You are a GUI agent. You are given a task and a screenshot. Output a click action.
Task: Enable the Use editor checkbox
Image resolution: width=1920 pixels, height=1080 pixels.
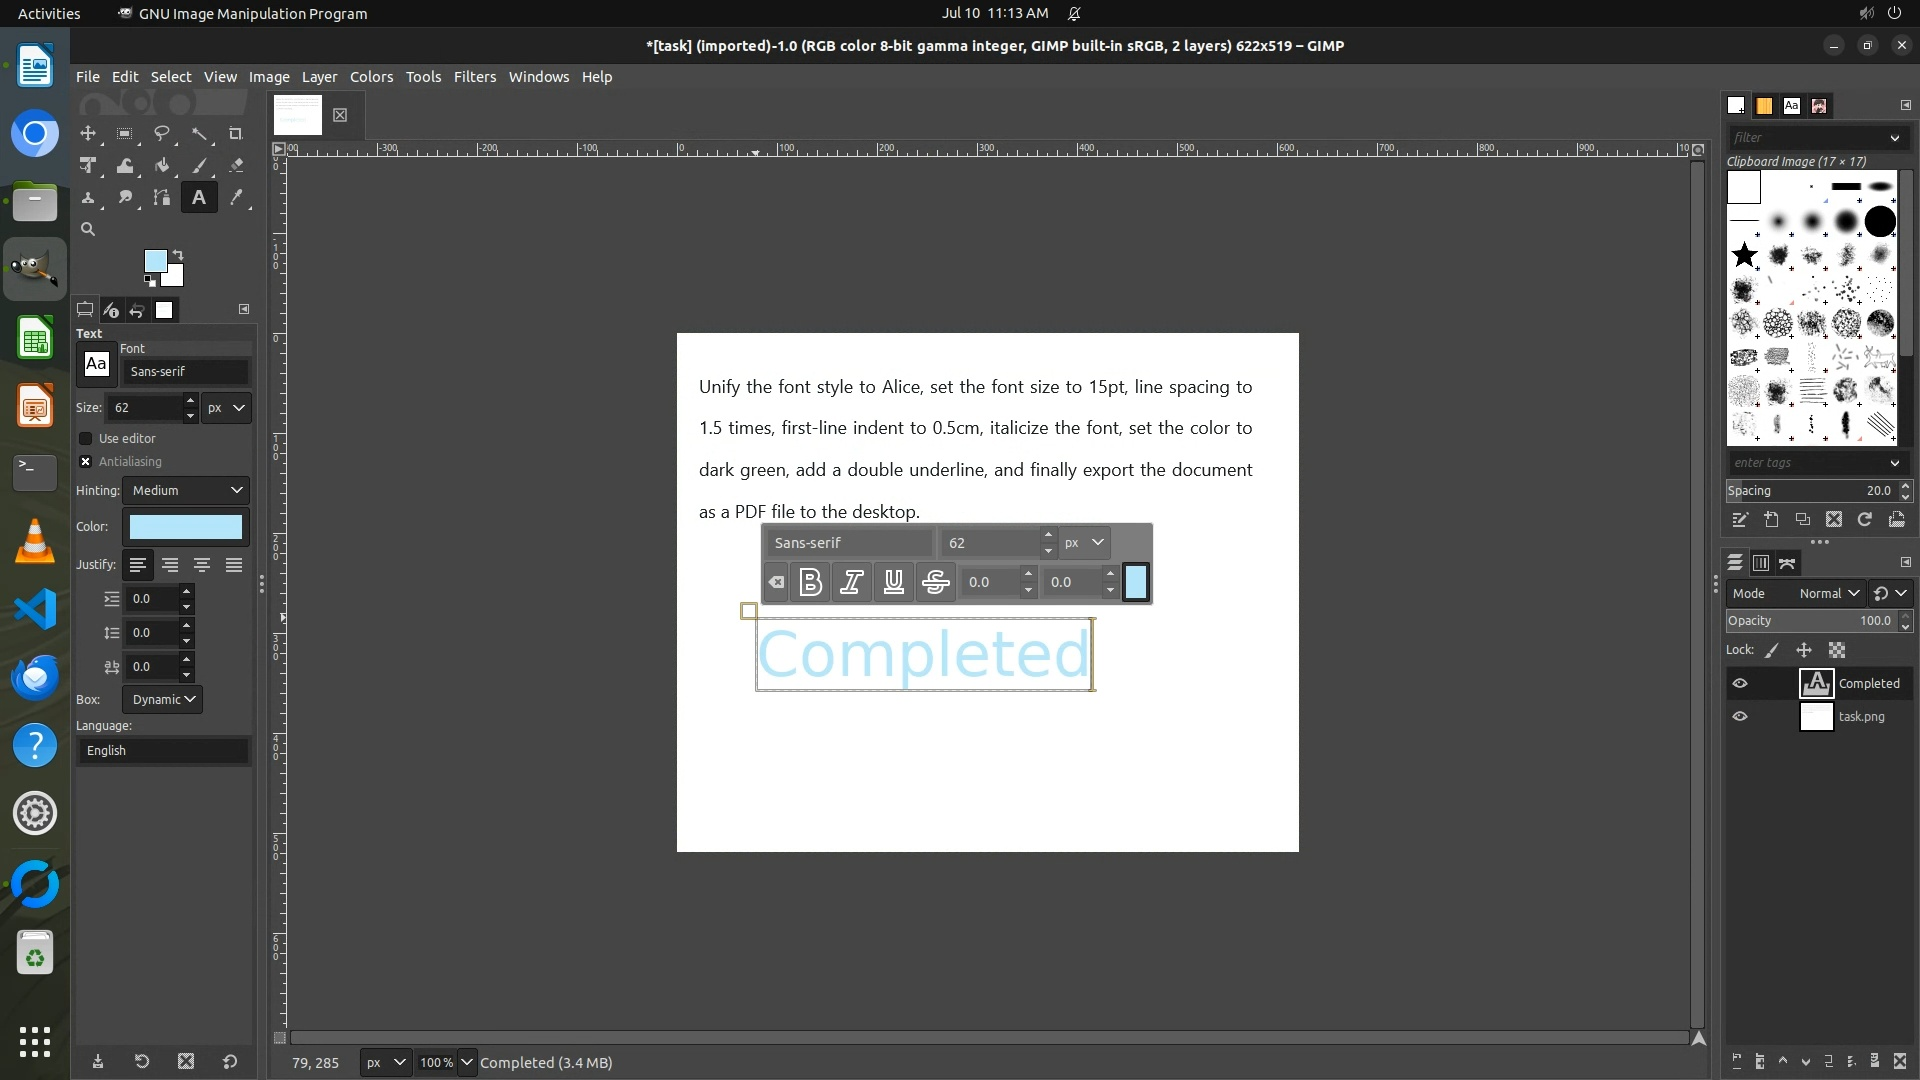tap(86, 438)
